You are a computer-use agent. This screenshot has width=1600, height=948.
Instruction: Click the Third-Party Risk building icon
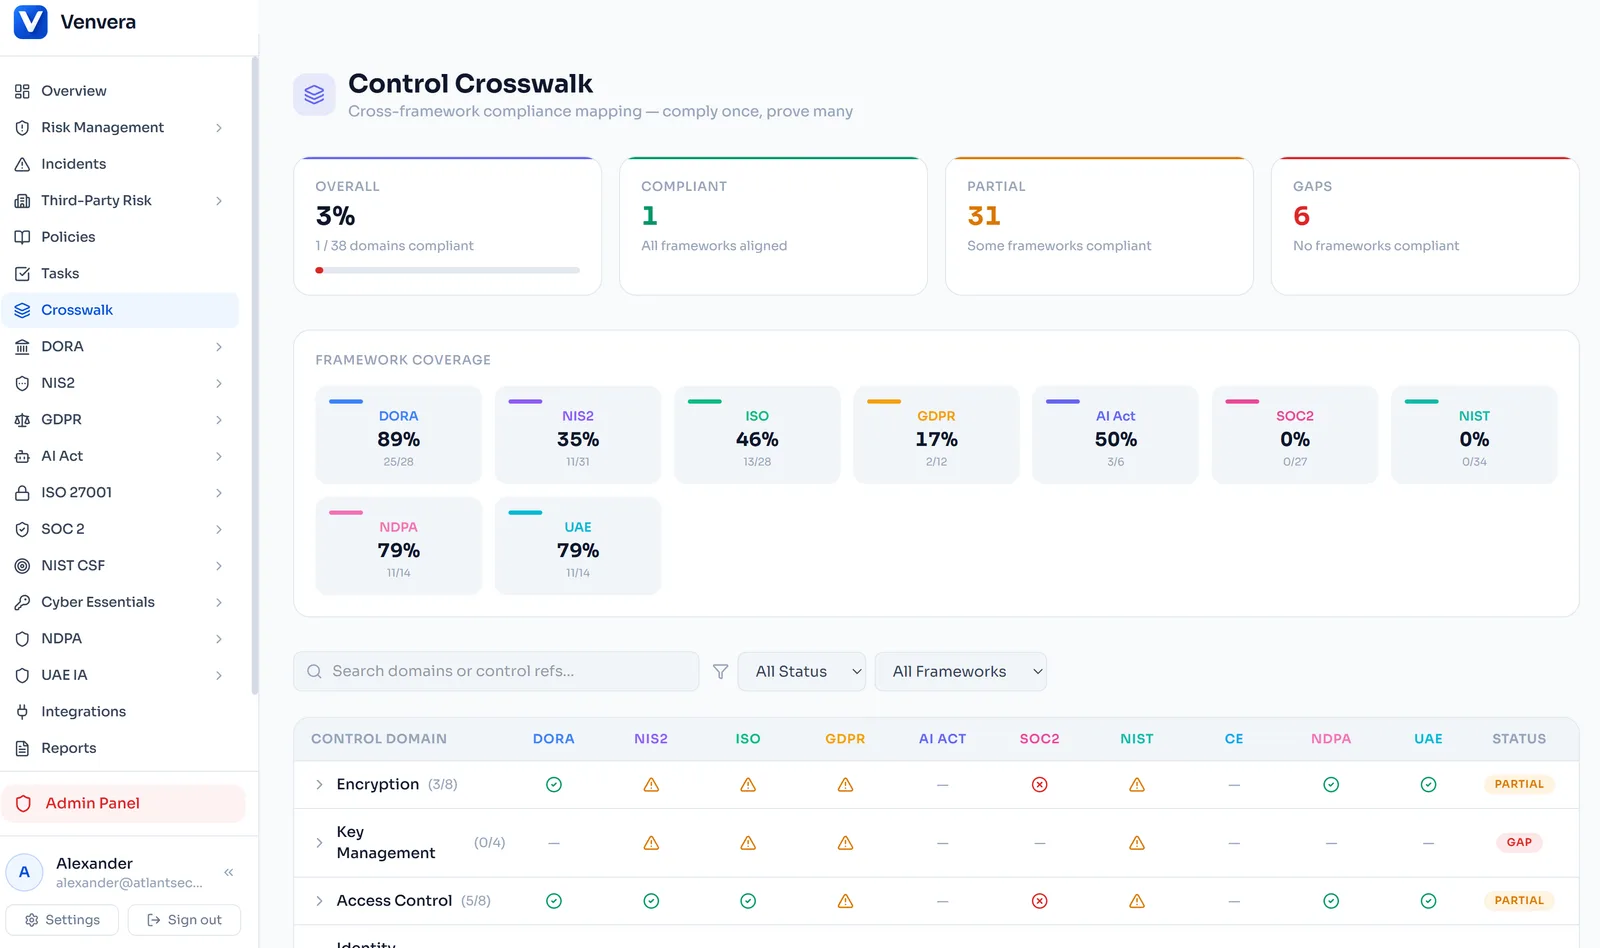(22, 201)
